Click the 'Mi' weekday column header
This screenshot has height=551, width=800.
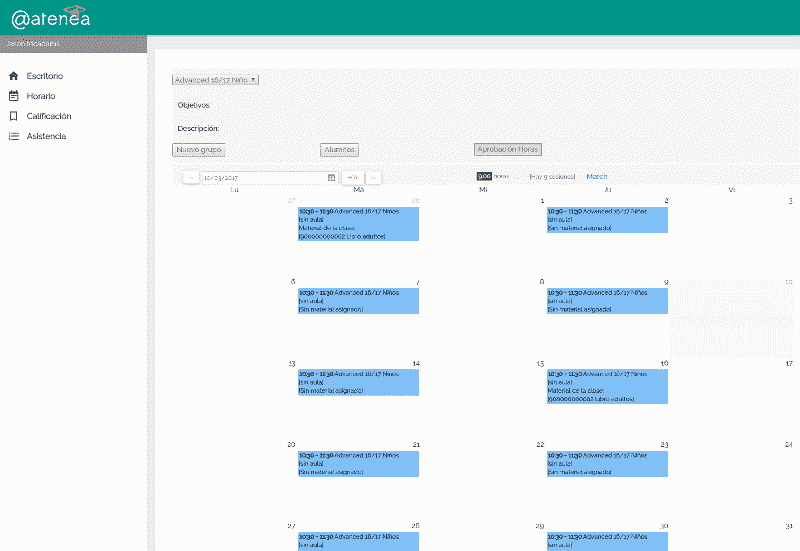click(x=483, y=190)
